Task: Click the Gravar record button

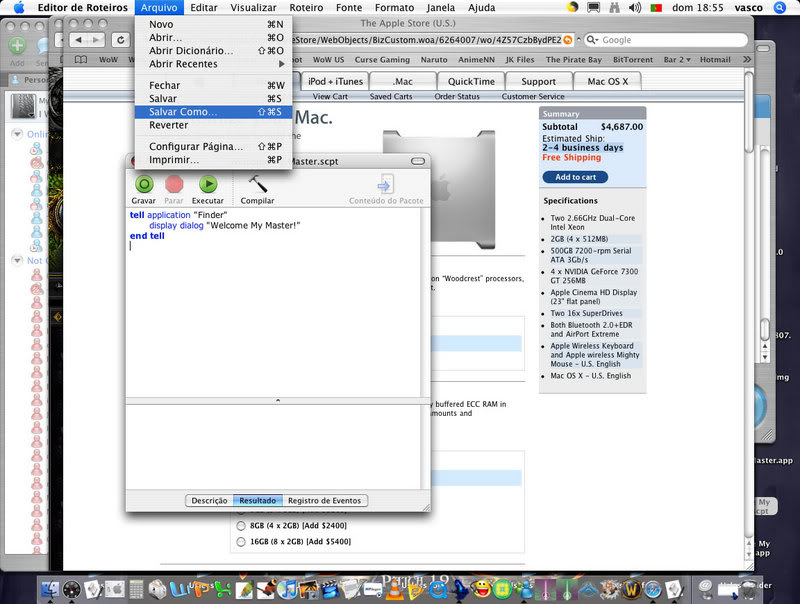Action: coord(144,184)
